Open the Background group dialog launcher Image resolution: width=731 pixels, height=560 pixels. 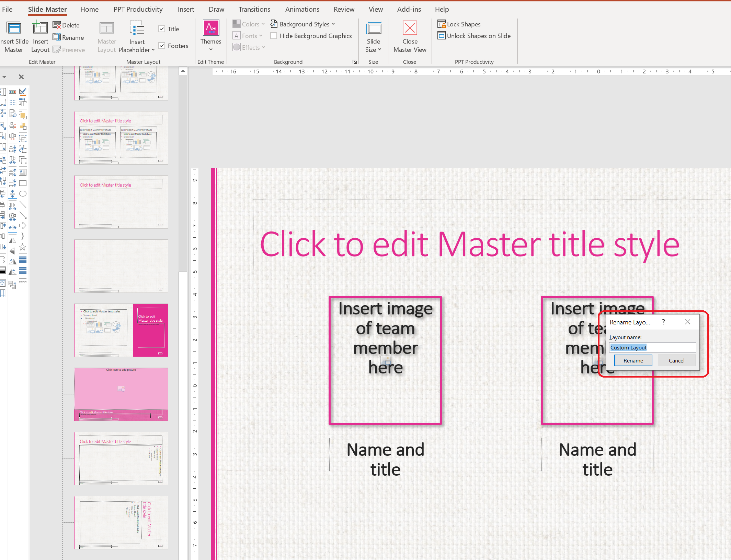coord(355,62)
